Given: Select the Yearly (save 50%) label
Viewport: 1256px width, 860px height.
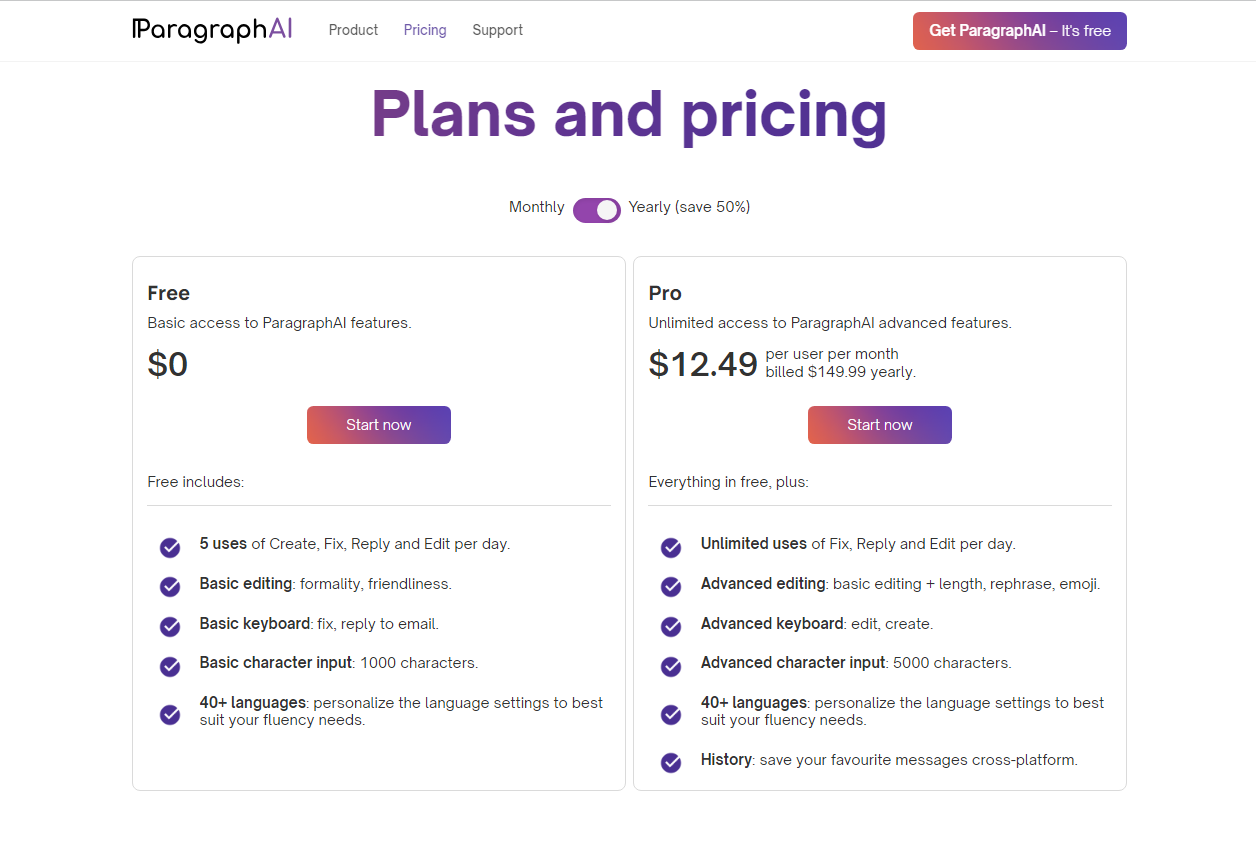Looking at the screenshot, I should click(689, 207).
